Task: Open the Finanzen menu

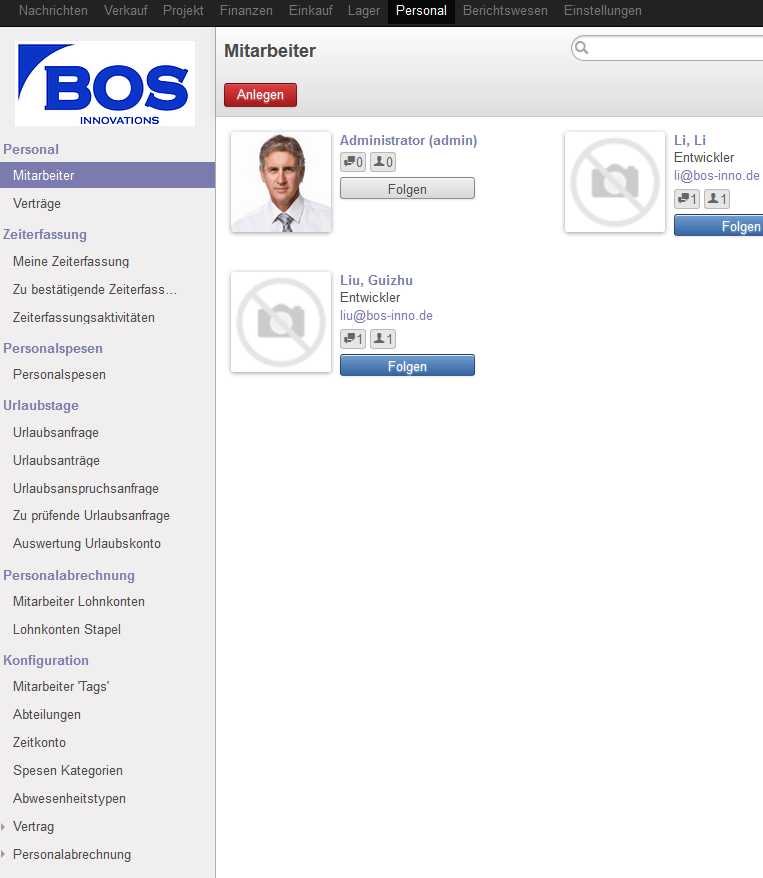Action: click(246, 11)
